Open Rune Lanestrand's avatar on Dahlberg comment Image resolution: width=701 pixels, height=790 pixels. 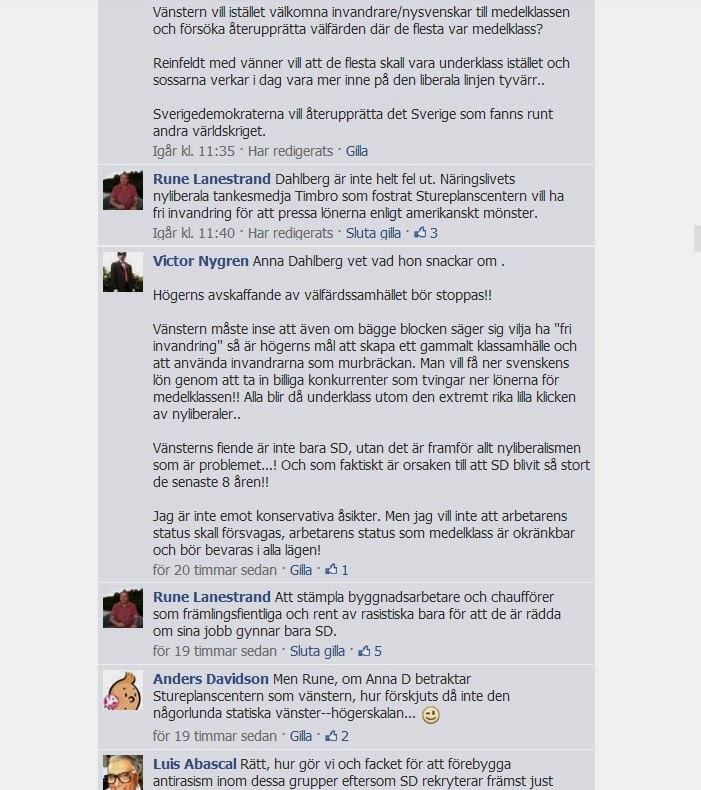123,190
